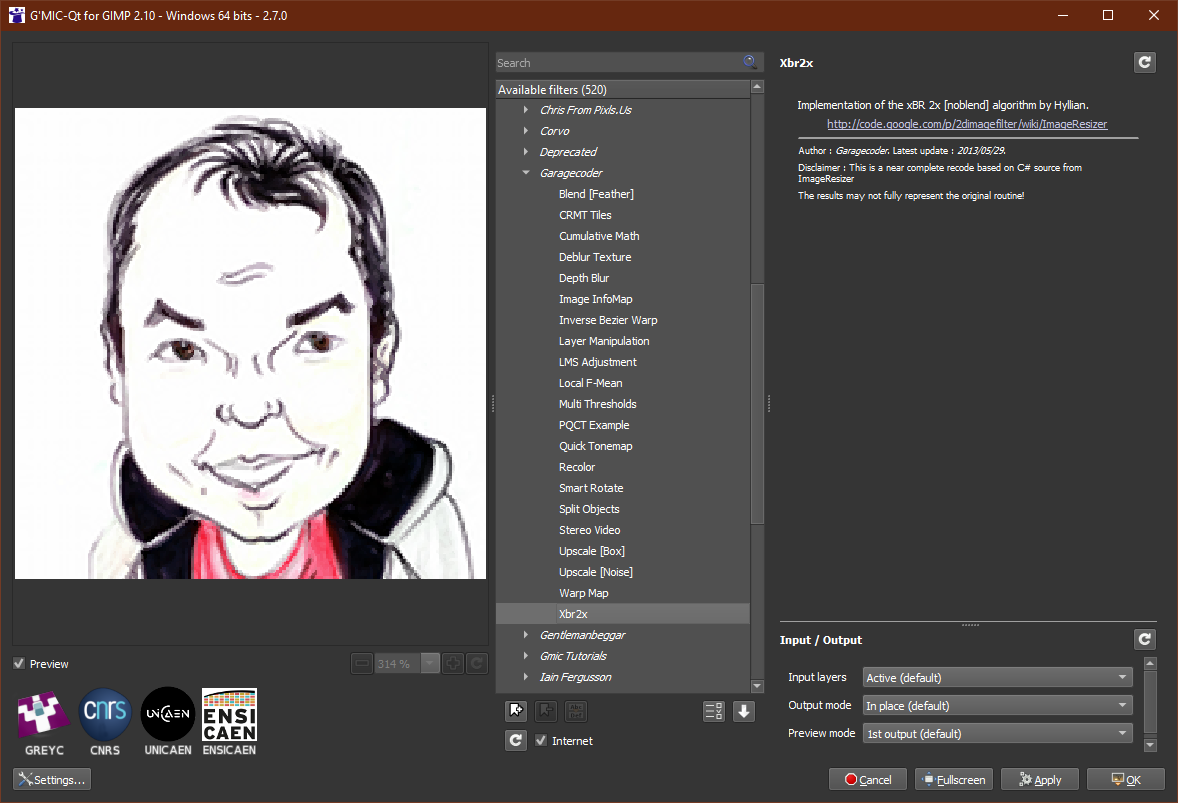Screen dimensions: 1178x803
Task: Reset preview zoom icon
Action: (476, 663)
